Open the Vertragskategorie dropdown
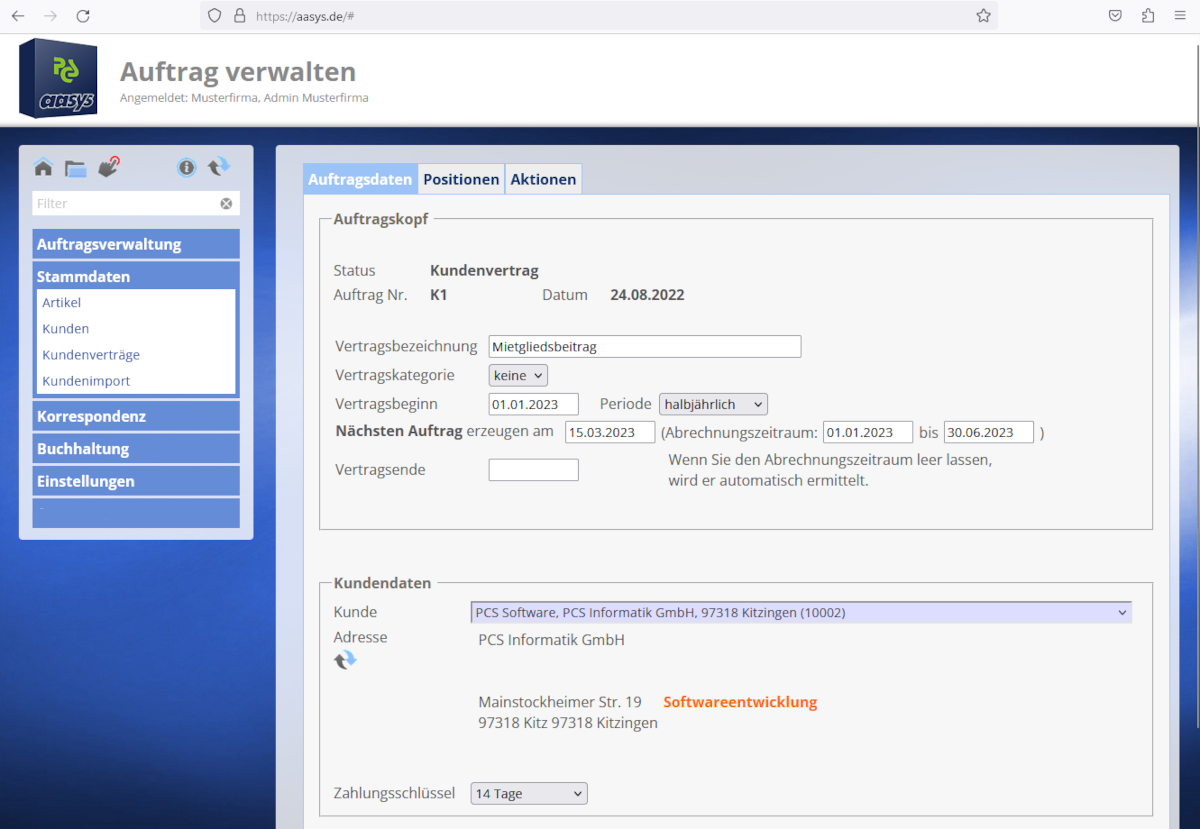Viewport: 1200px width, 829px height. pyautogui.click(x=518, y=375)
